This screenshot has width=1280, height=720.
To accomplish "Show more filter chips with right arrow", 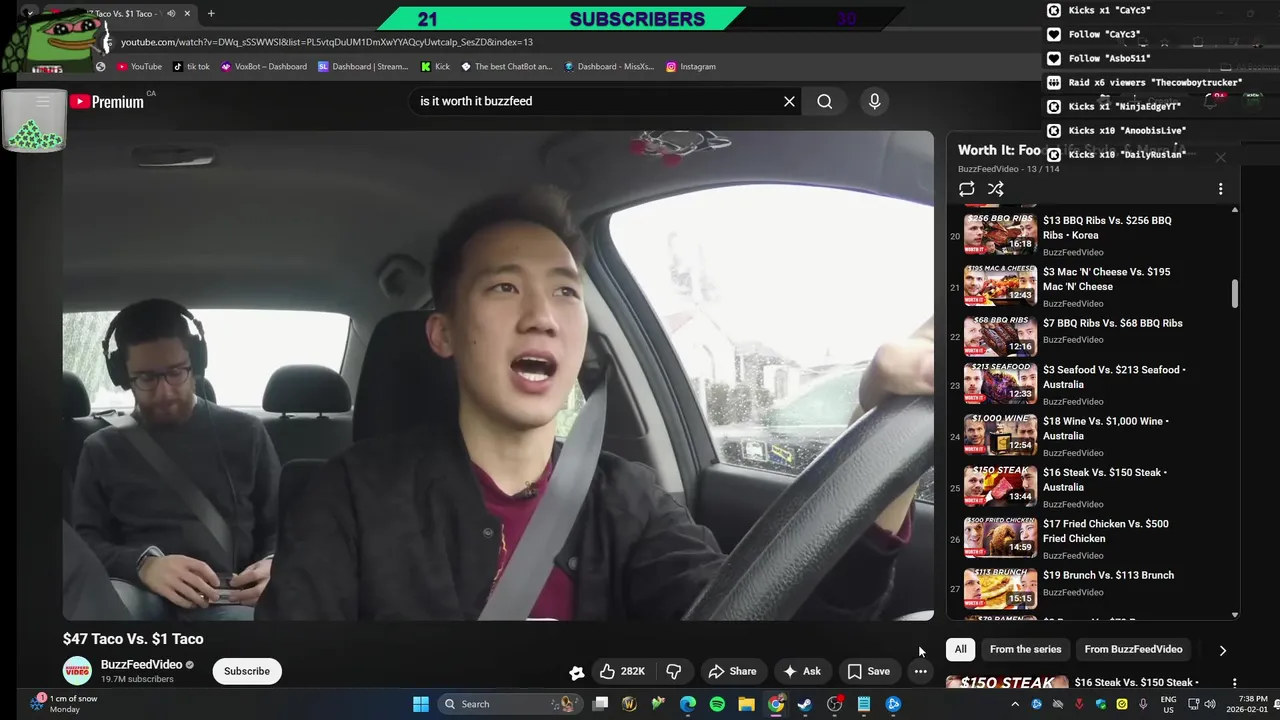I will coord(1222,650).
